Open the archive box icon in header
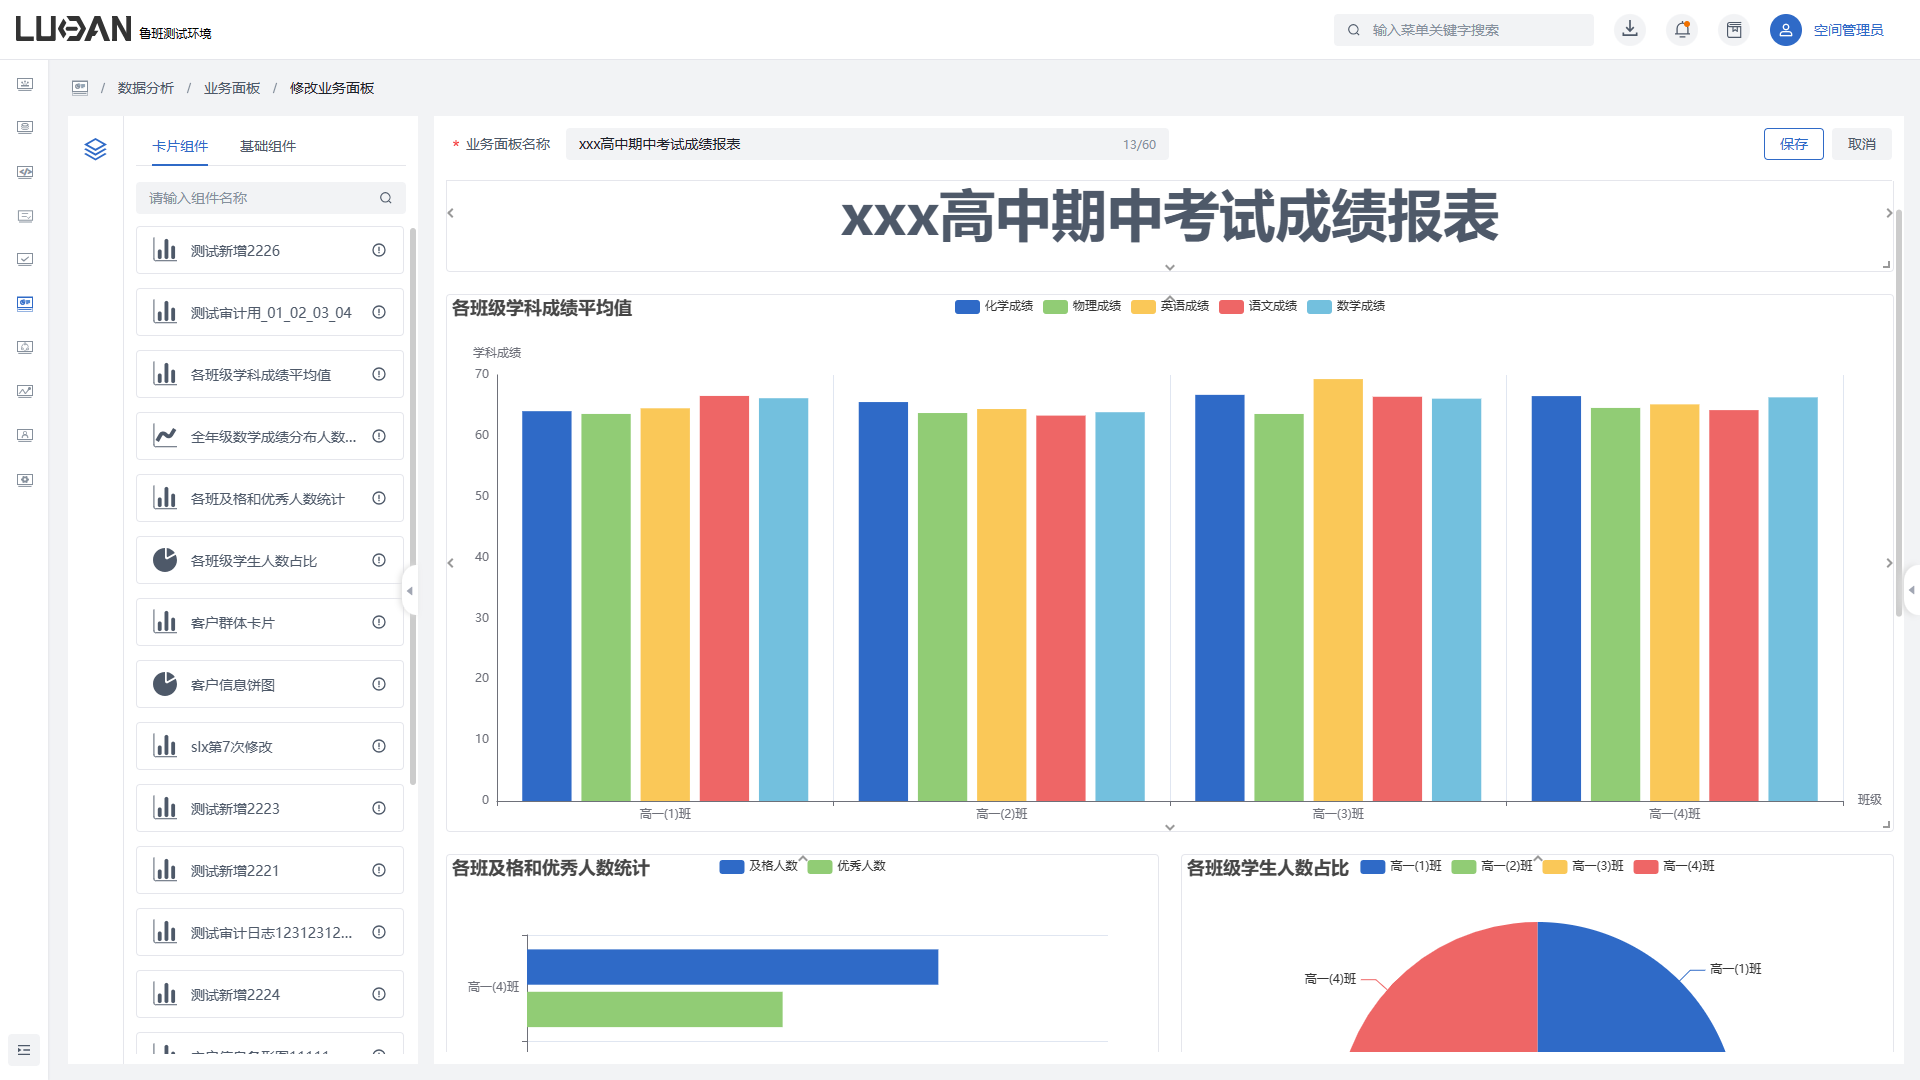This screenshot has height=1080, width=1920. (1734, 30)
